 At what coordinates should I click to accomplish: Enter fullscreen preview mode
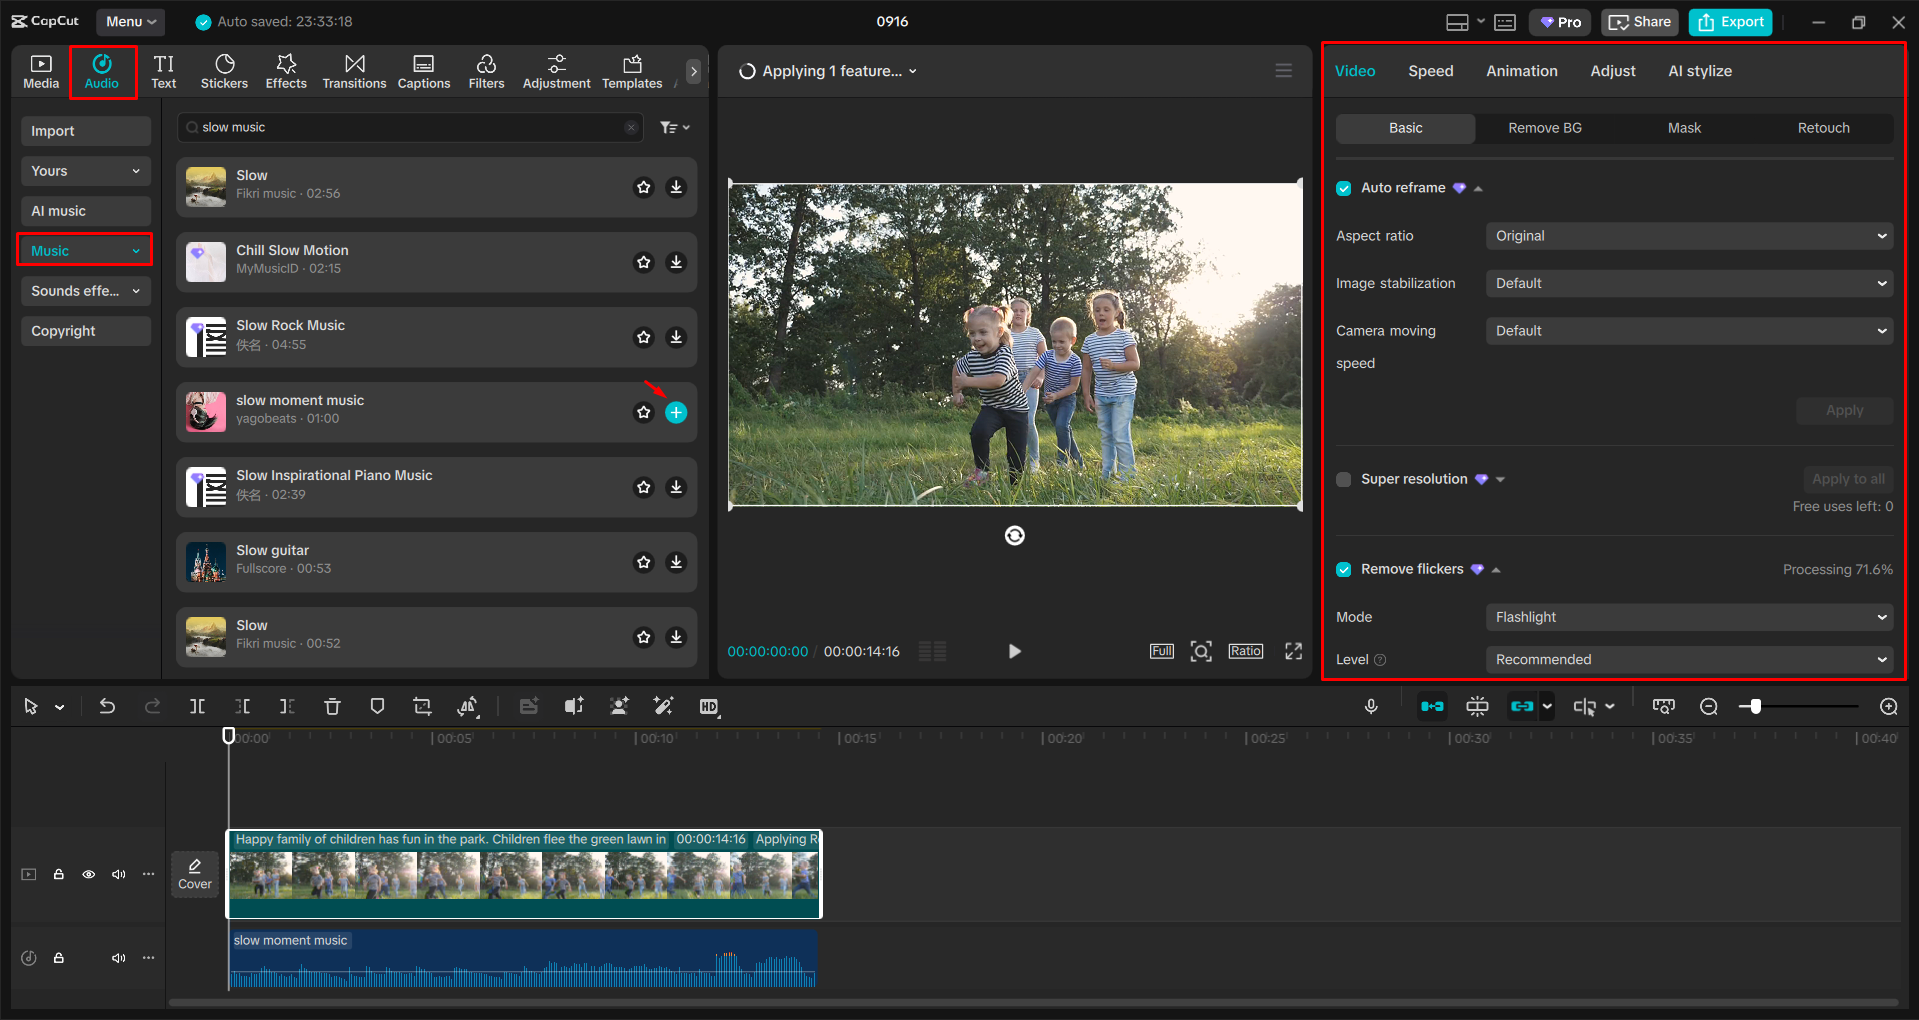click(1293, 651)
